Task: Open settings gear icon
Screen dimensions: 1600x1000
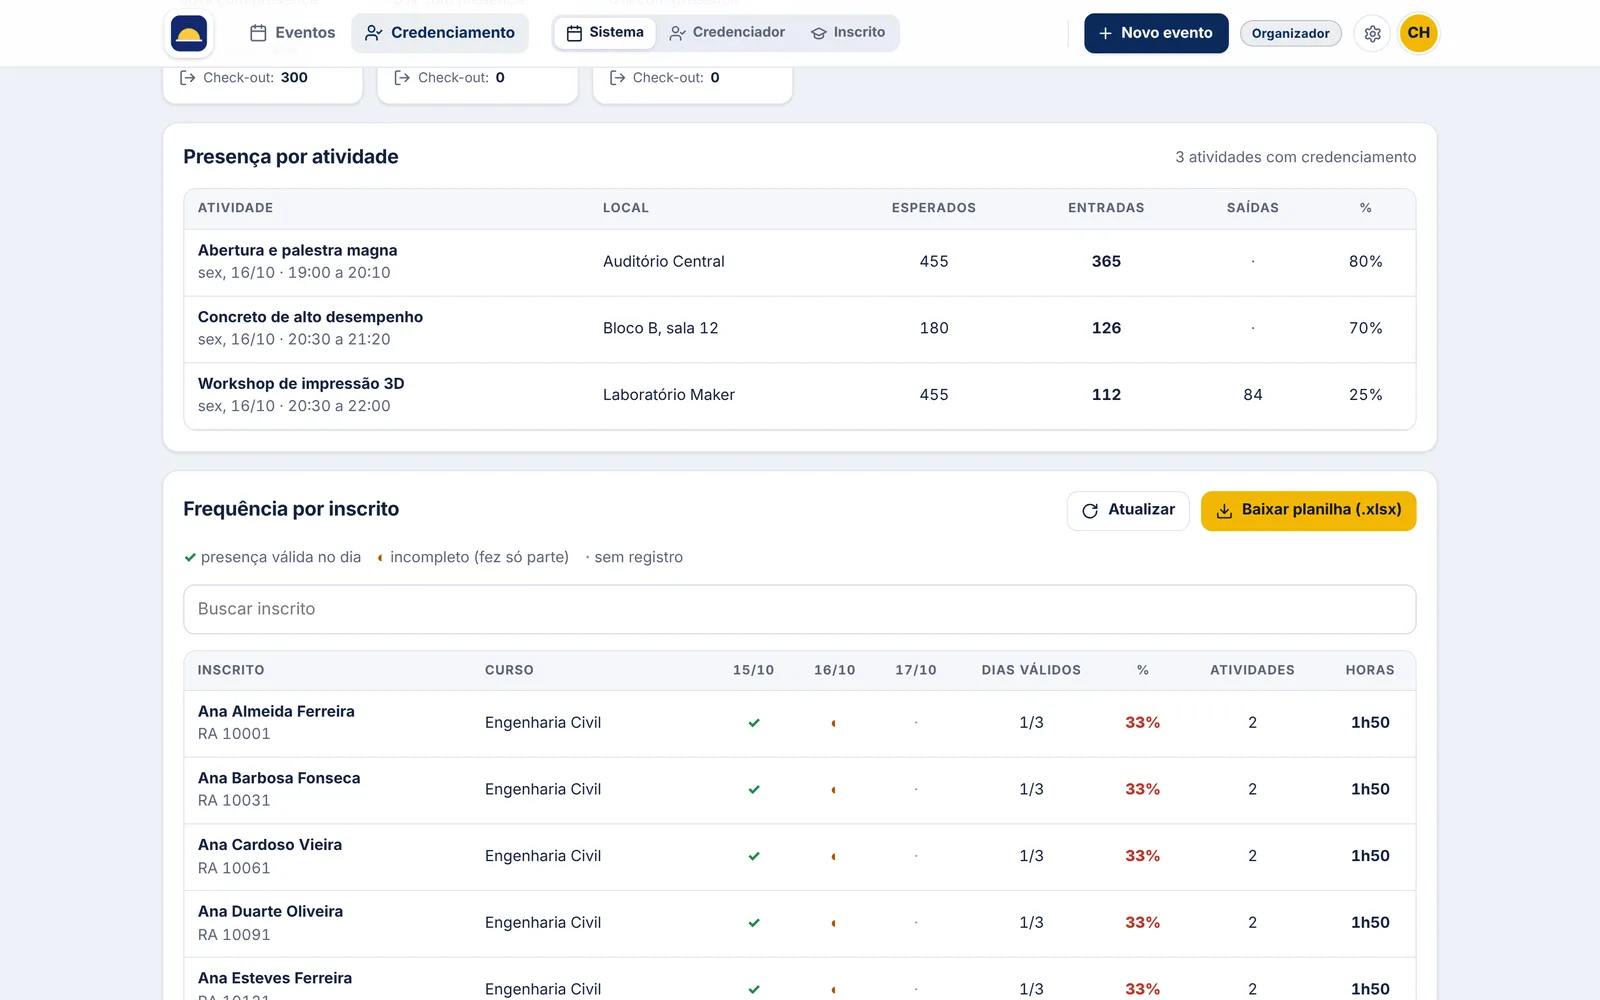Action: click(x=1372, y=33)
